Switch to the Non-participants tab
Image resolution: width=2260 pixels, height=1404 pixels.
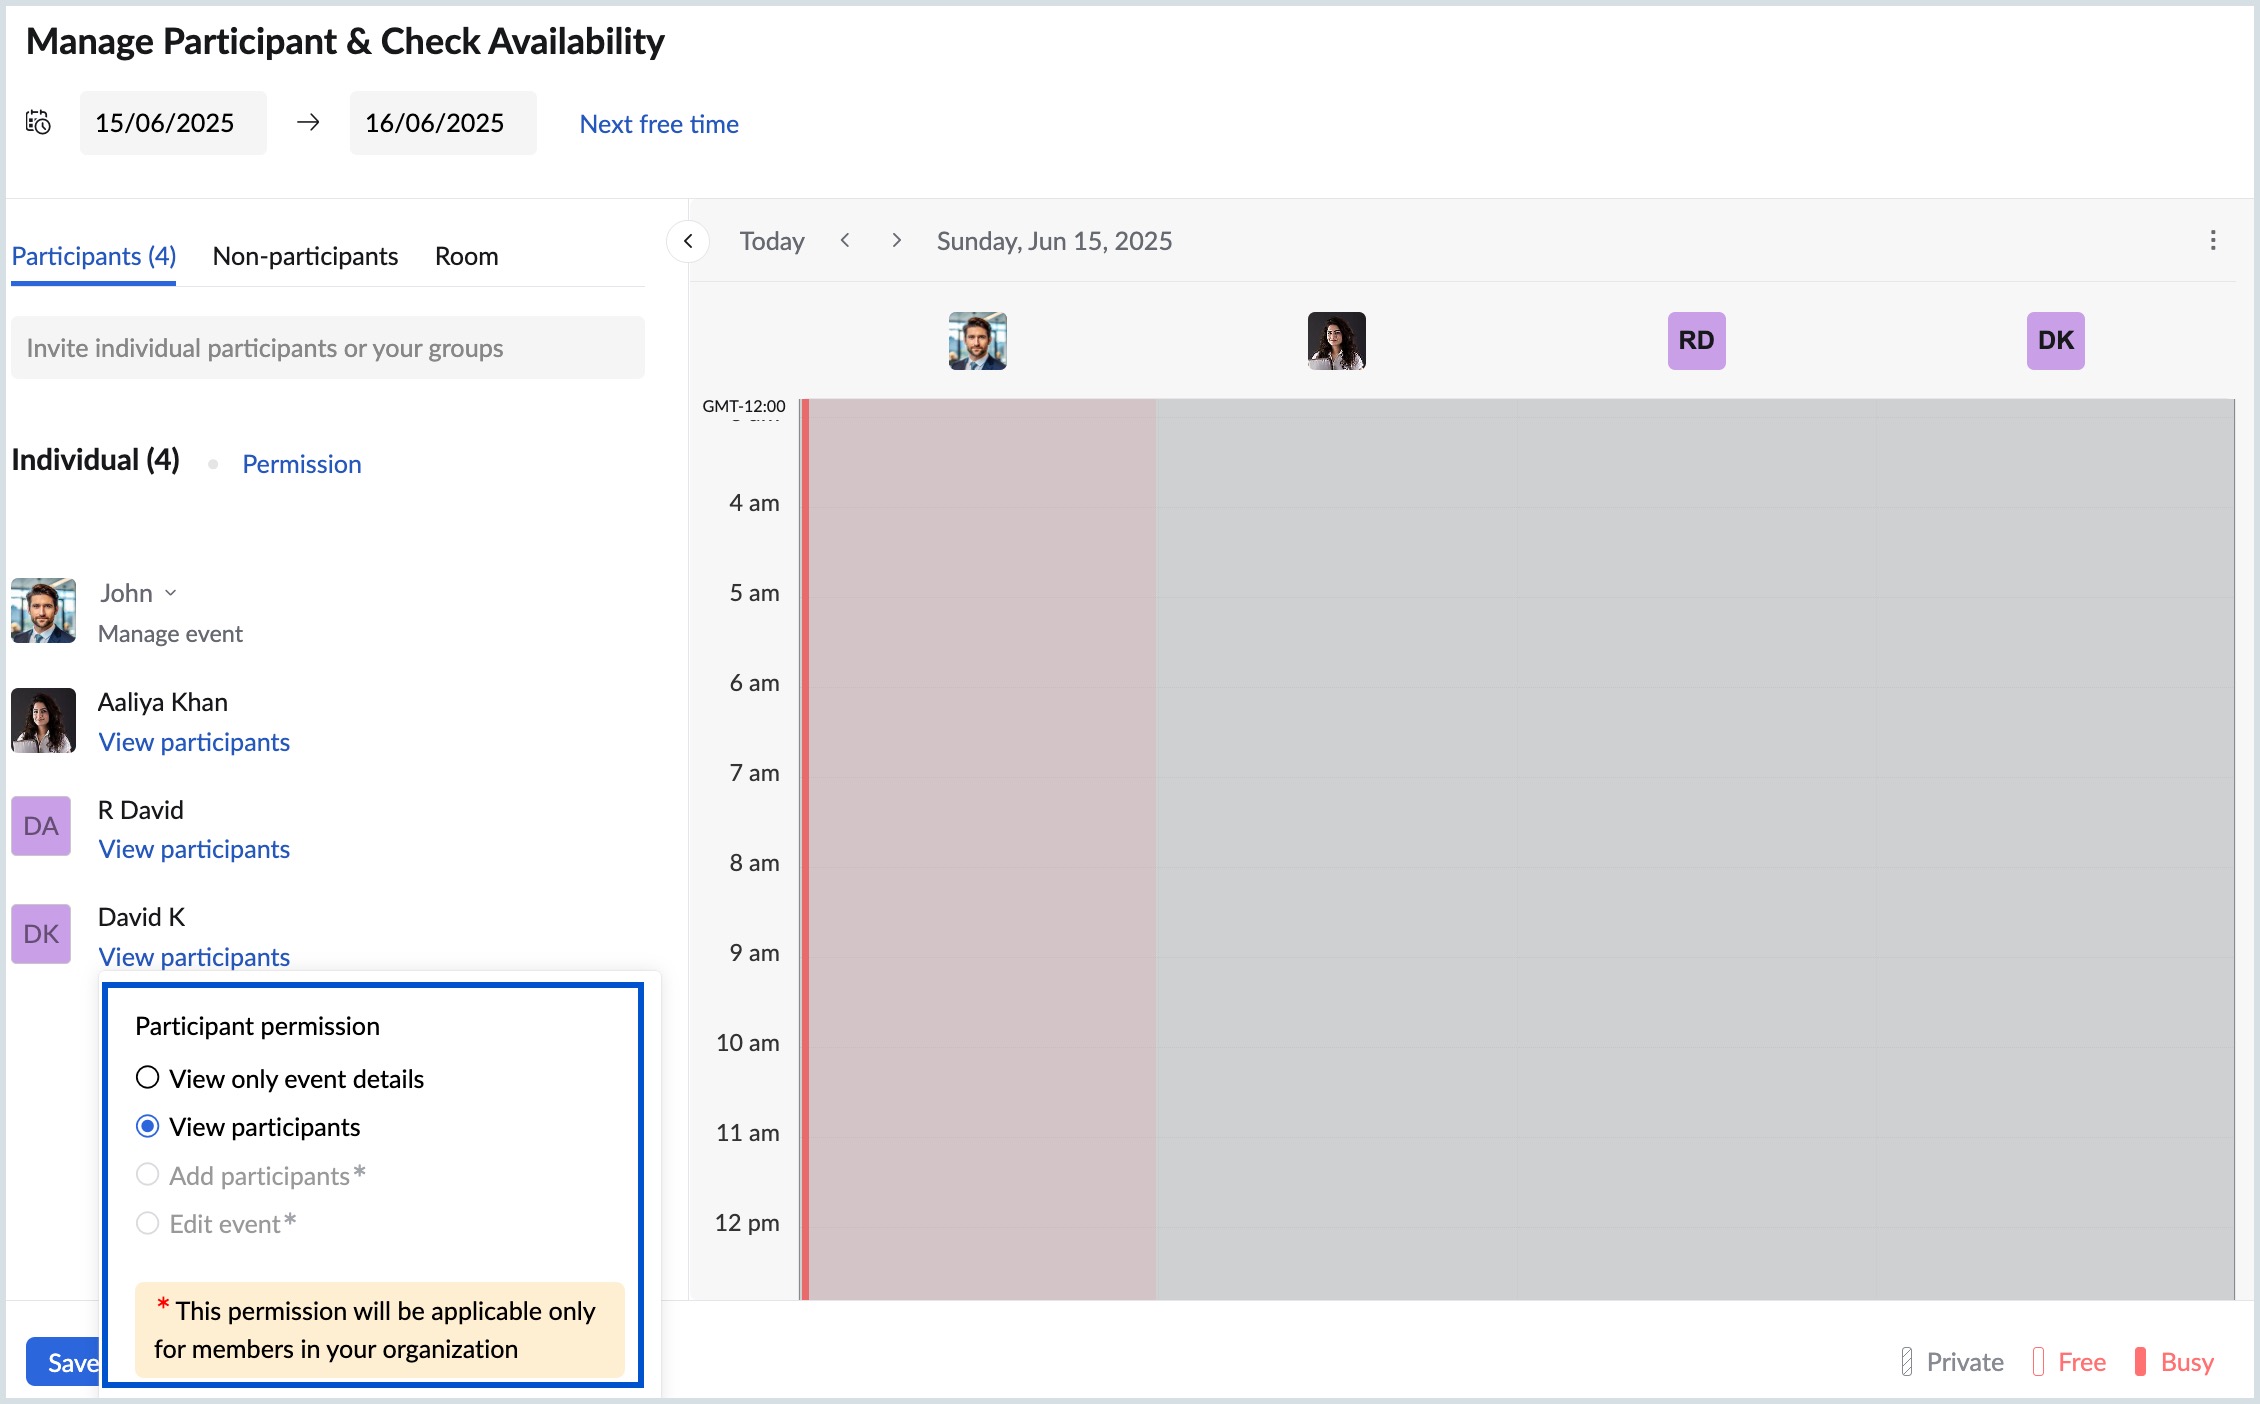[305, 257]
